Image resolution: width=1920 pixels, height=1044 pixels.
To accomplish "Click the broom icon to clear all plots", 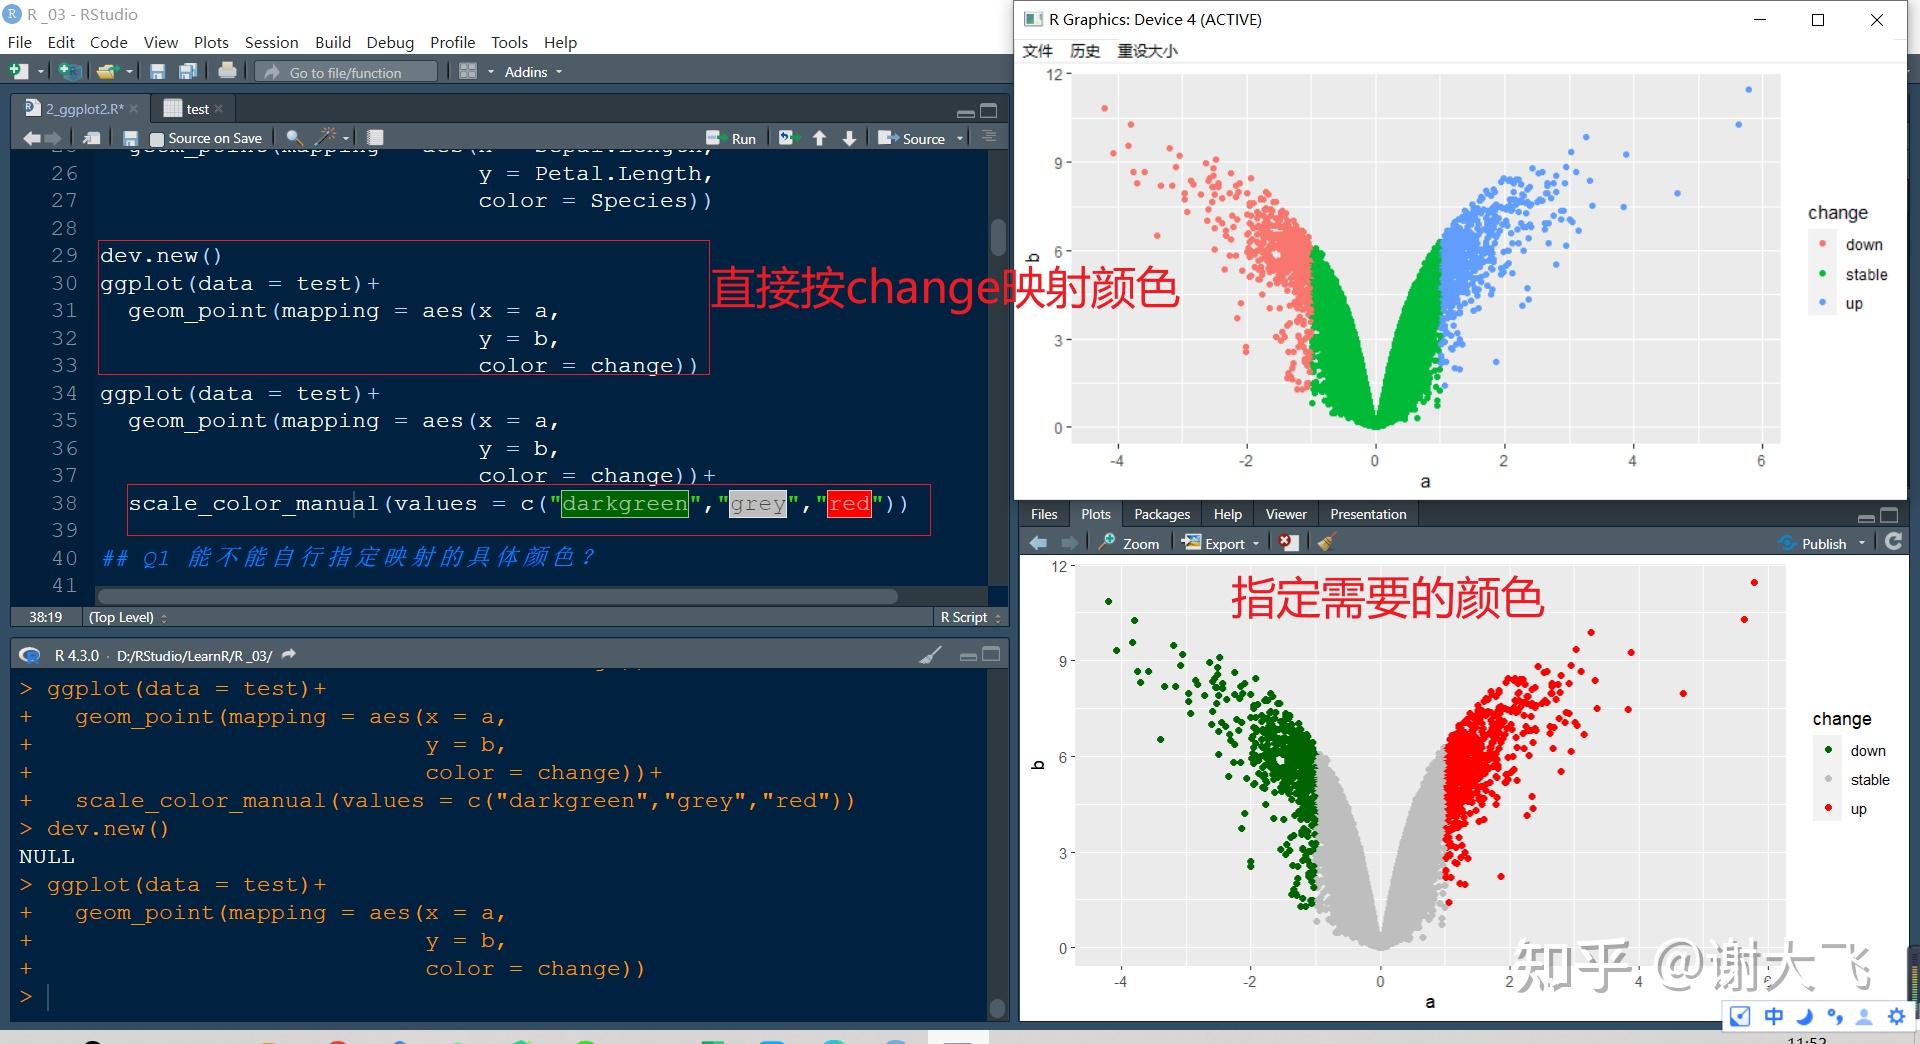I will 1326,542.
